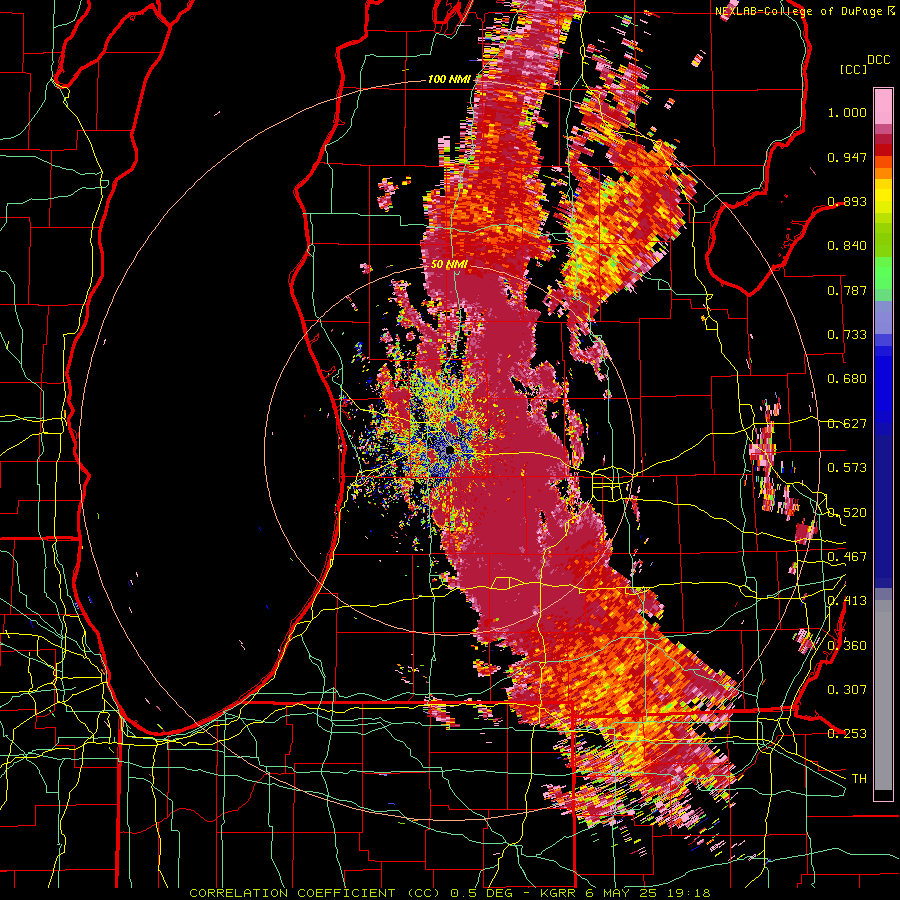
Task: Click the 1.000 value on the color scale
Action: 847,112
